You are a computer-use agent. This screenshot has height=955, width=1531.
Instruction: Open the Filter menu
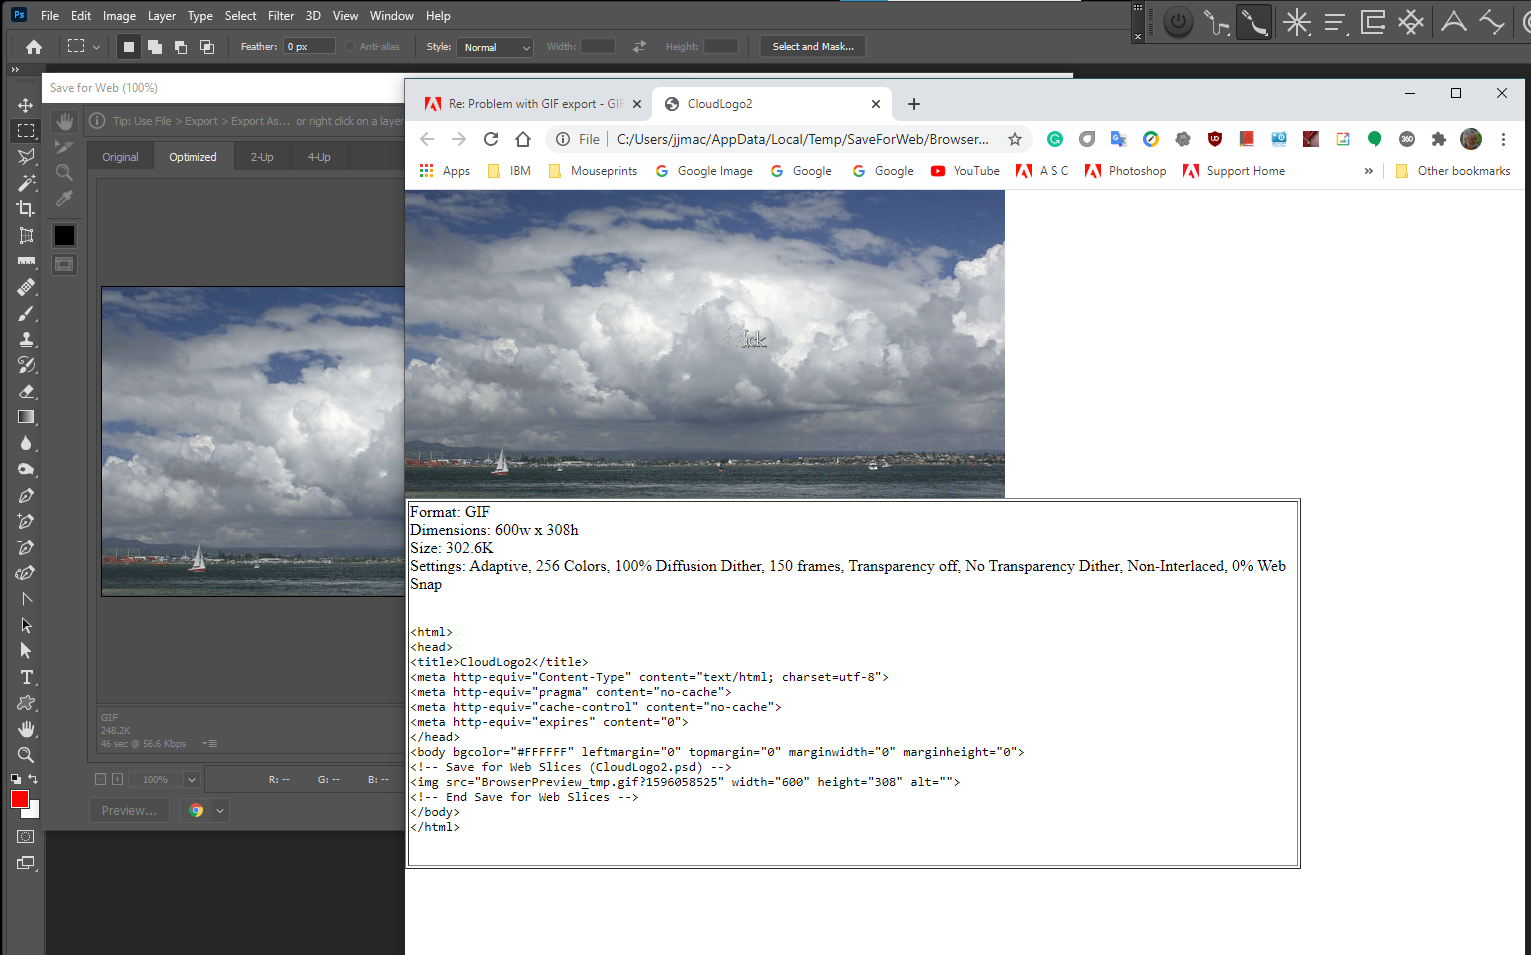point(281,15)
